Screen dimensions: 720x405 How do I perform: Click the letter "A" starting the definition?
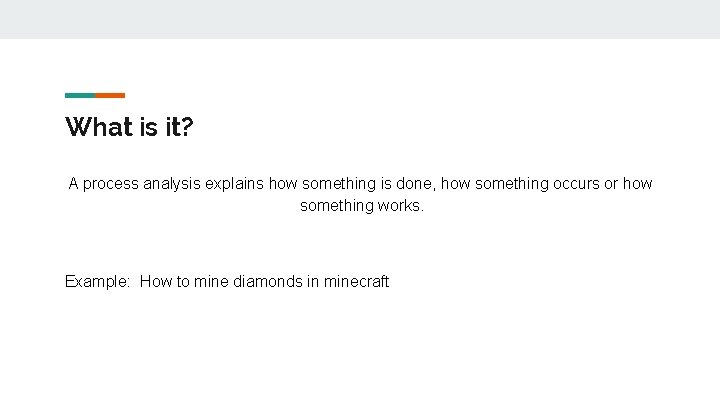point(74,184)
